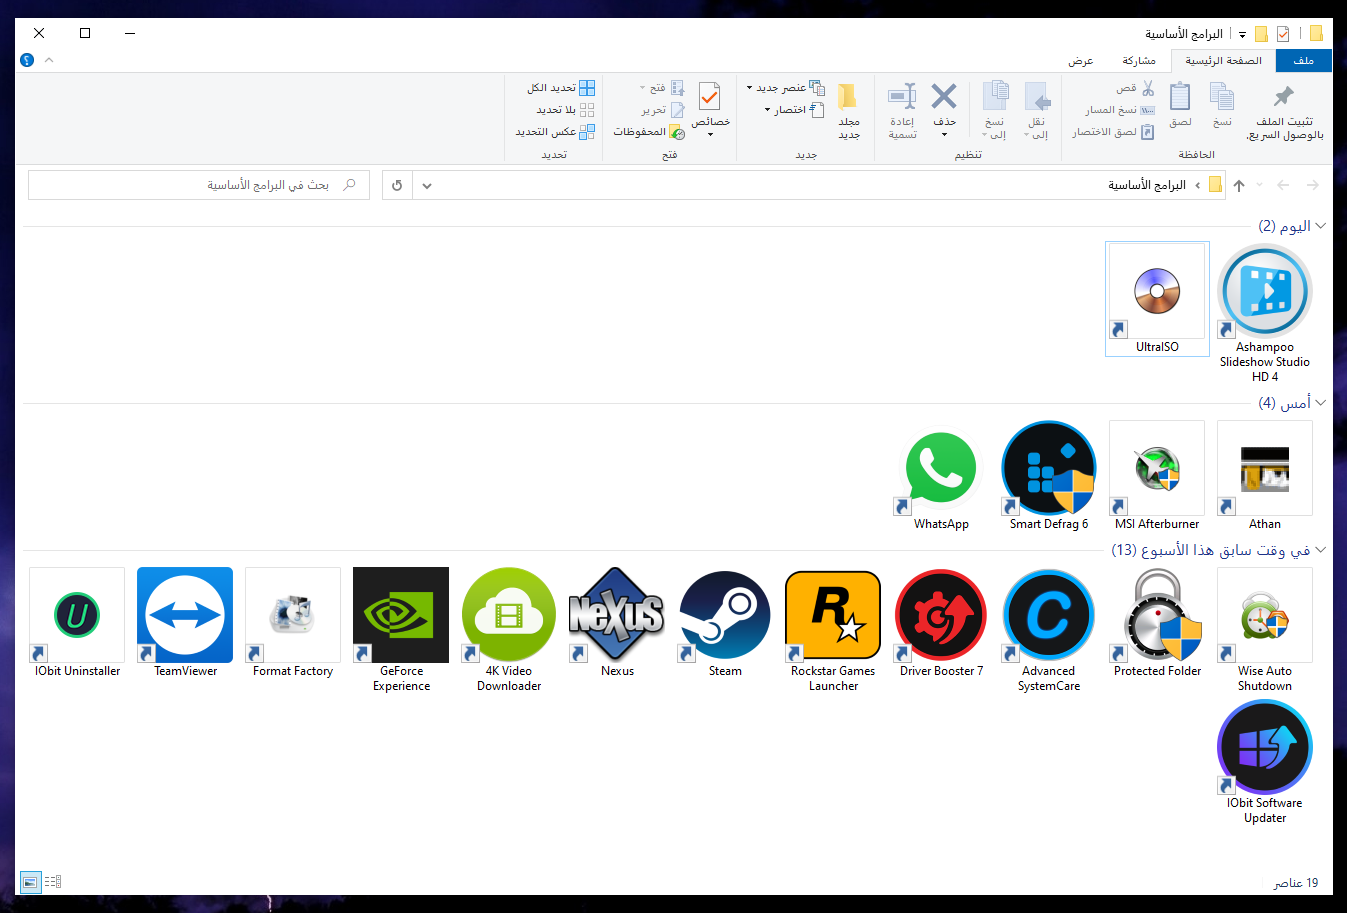Click the Refresh button by the address bar
This screenshot has height=913, width=1347.
tap(398, 186)
